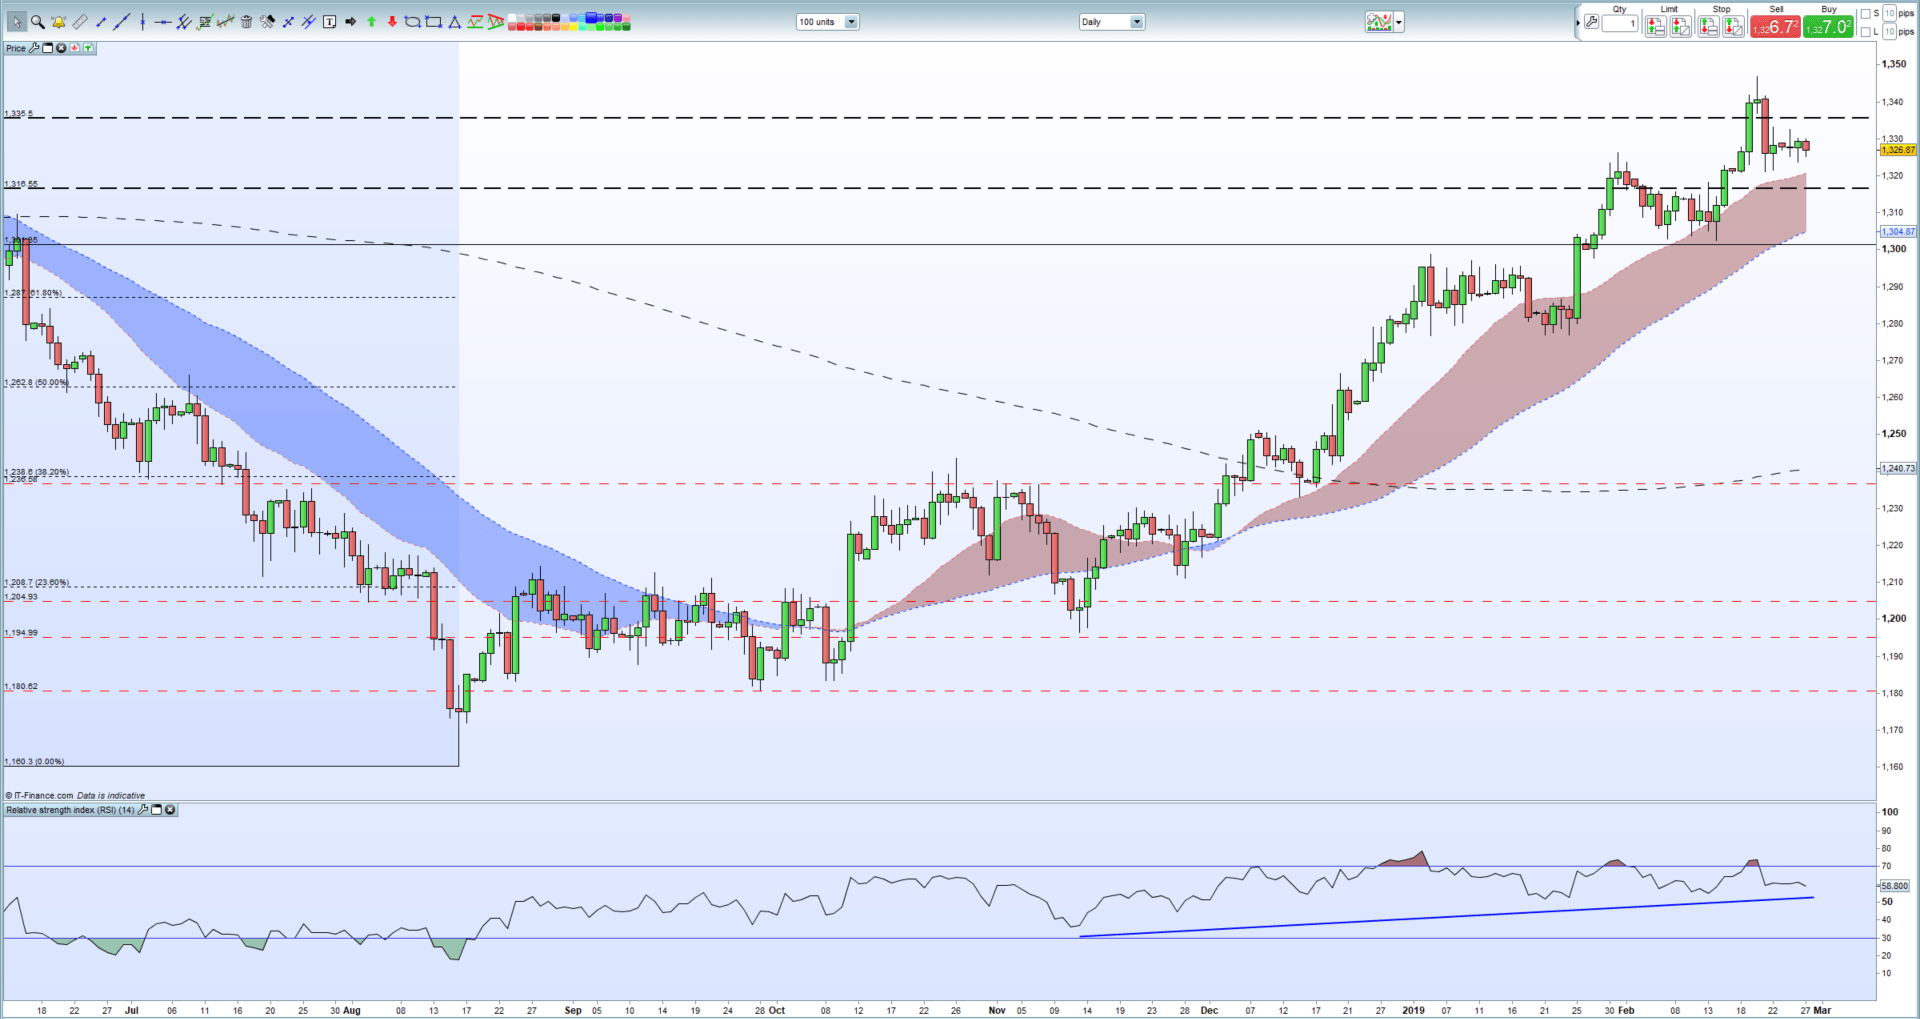The width and height of the screenshot is (1920, 1019).
Task: Click the L pips value field
Action: pyautogui.click(x=1889, y=32)
